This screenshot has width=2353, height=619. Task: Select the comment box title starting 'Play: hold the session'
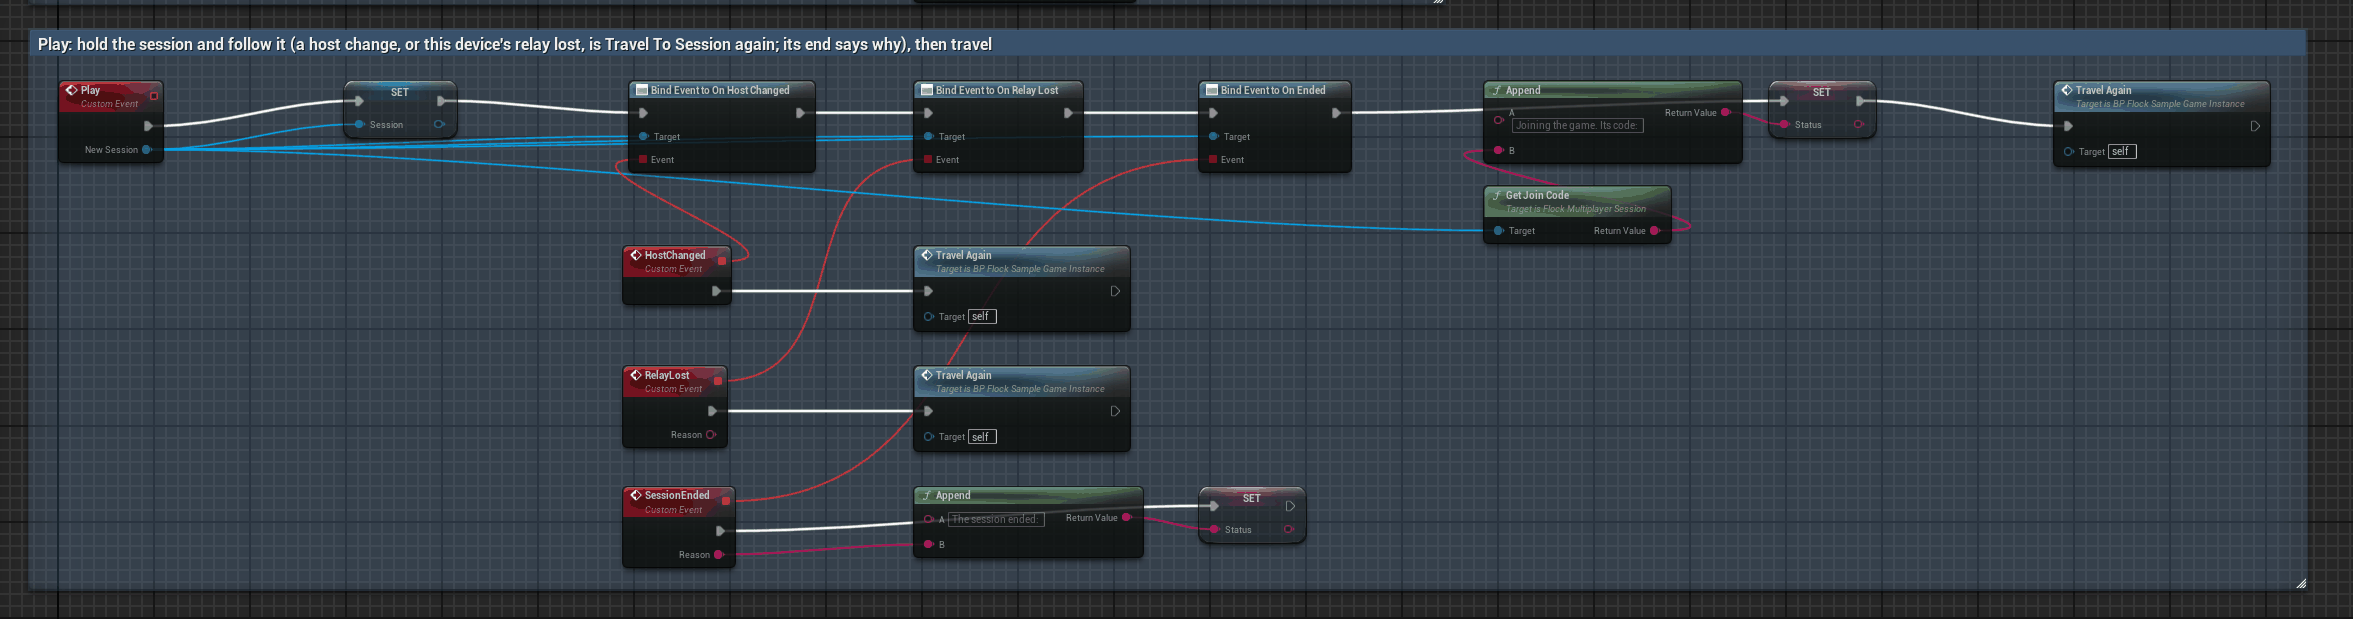coord(515,44)
